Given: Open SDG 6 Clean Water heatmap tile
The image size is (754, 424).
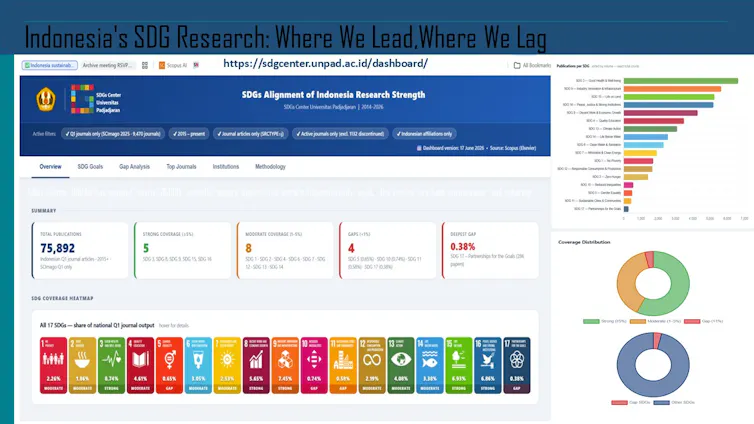Looking at the screenshot, I should coord(198,365).
